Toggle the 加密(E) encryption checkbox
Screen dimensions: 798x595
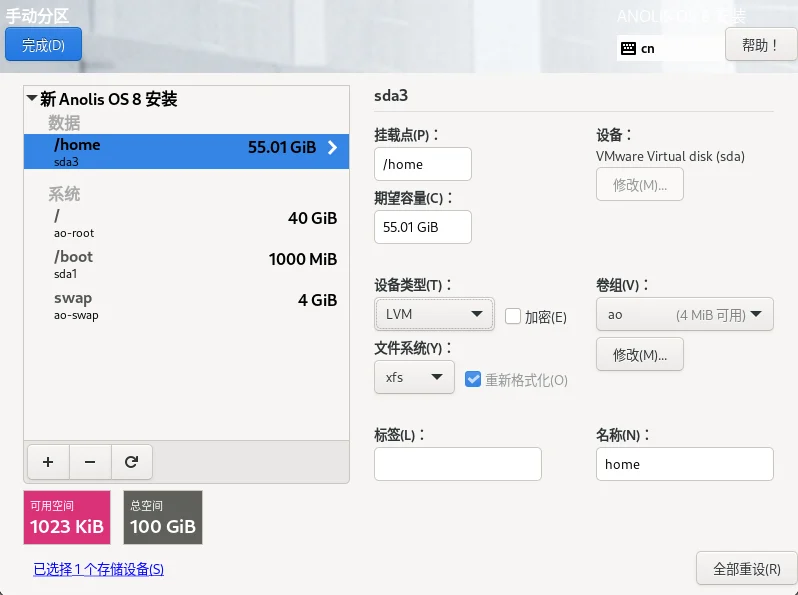click(513, 316)
